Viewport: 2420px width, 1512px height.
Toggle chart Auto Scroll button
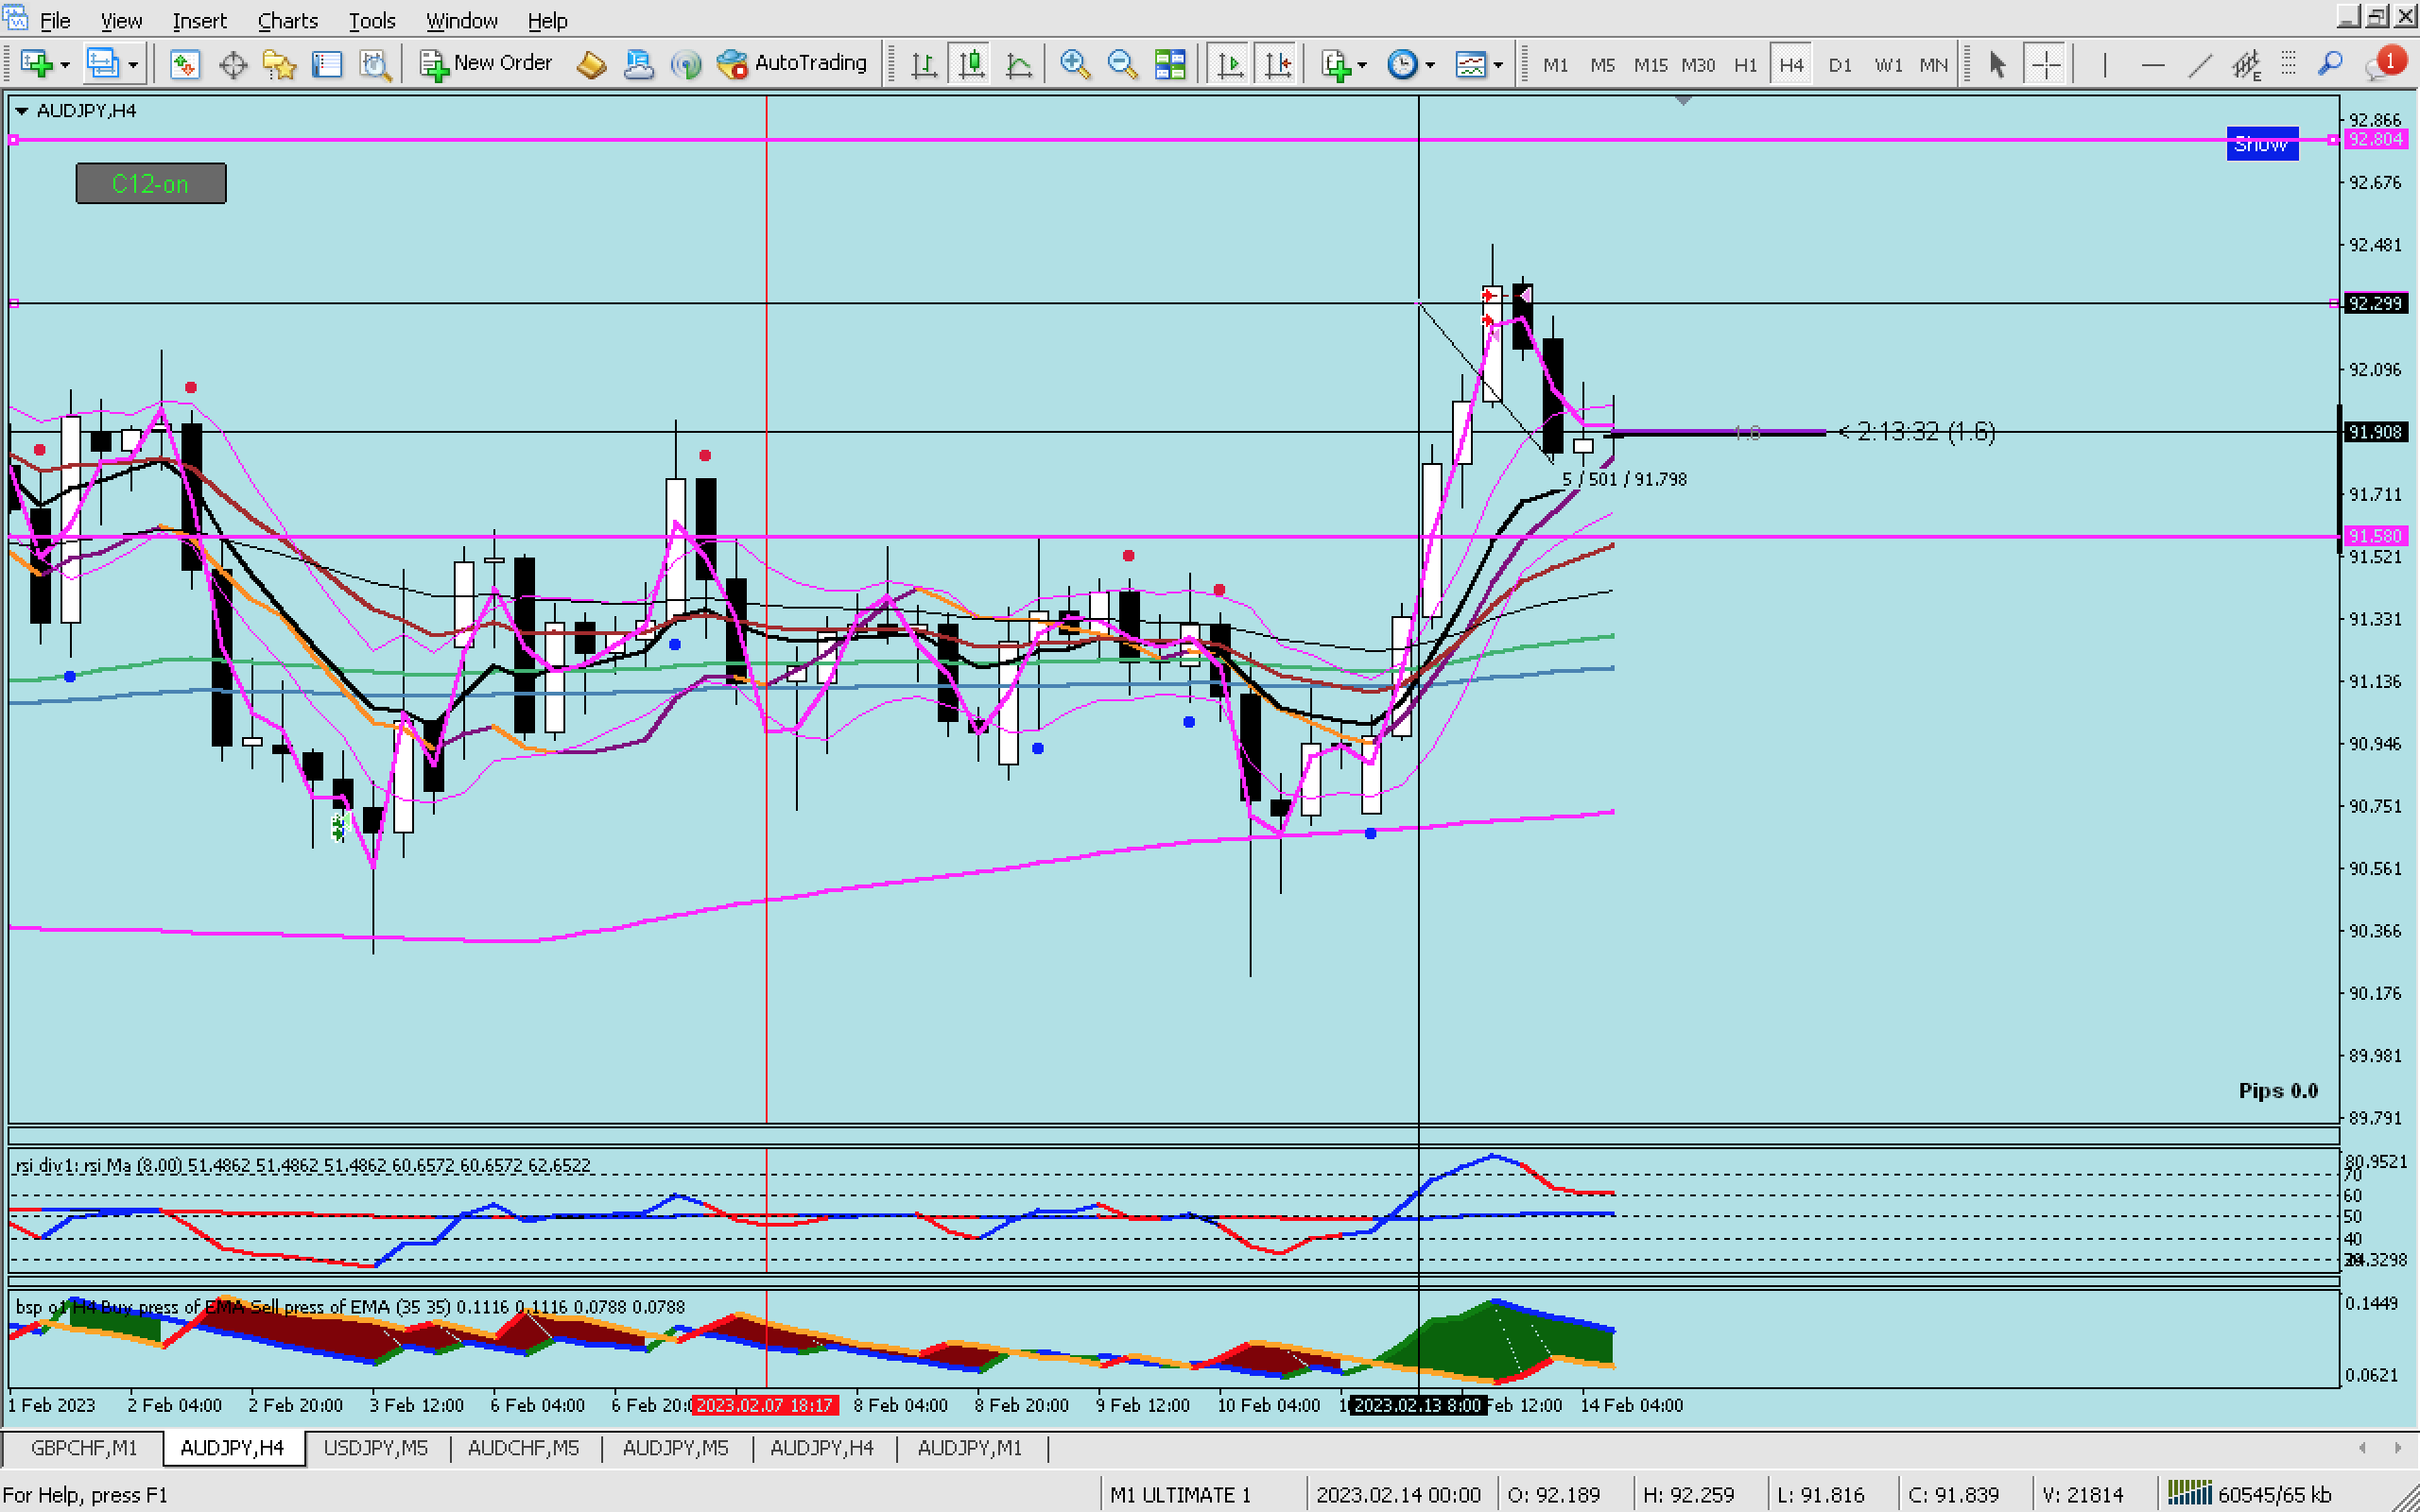(1230, 65)
